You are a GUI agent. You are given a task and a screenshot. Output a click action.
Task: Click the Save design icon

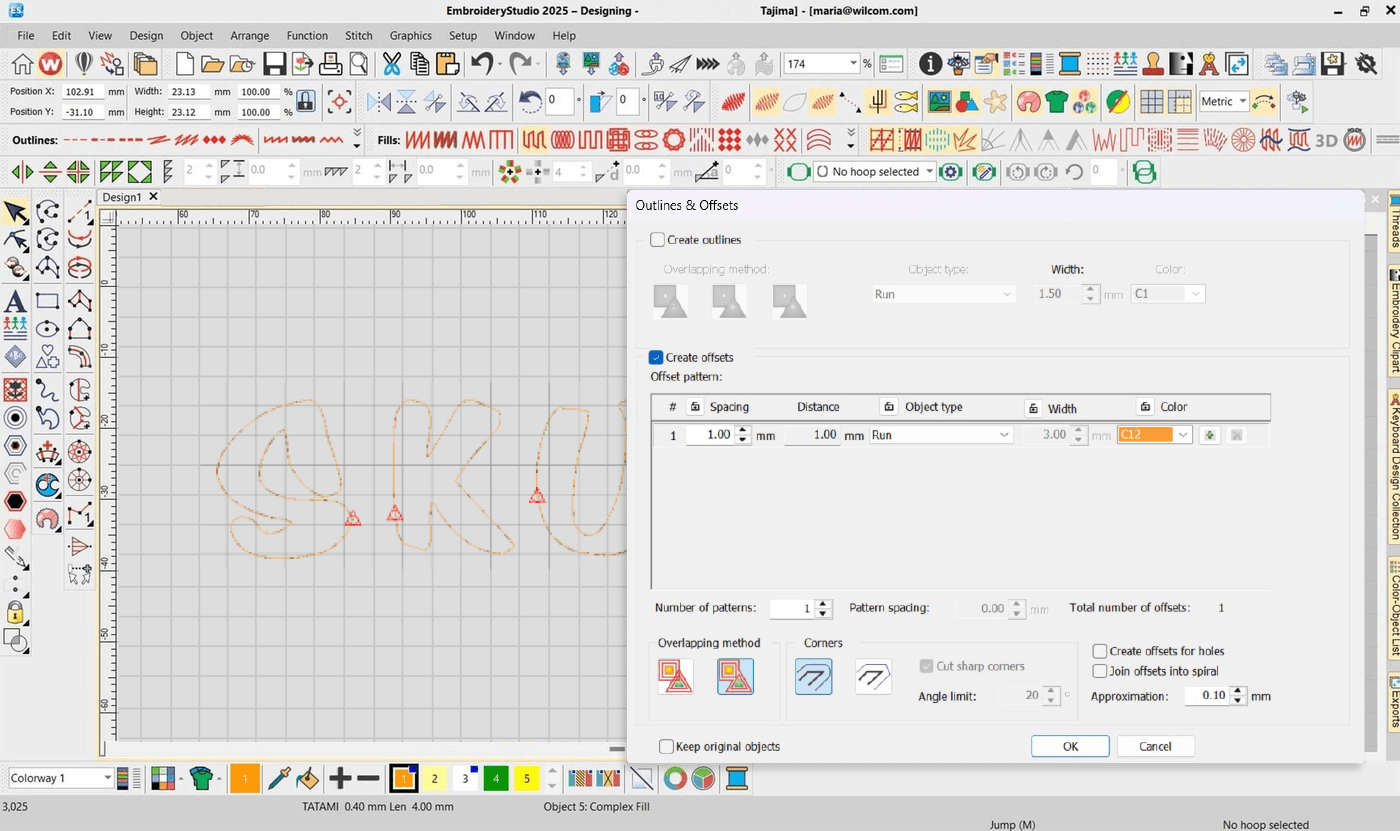(x=274, y=64)
